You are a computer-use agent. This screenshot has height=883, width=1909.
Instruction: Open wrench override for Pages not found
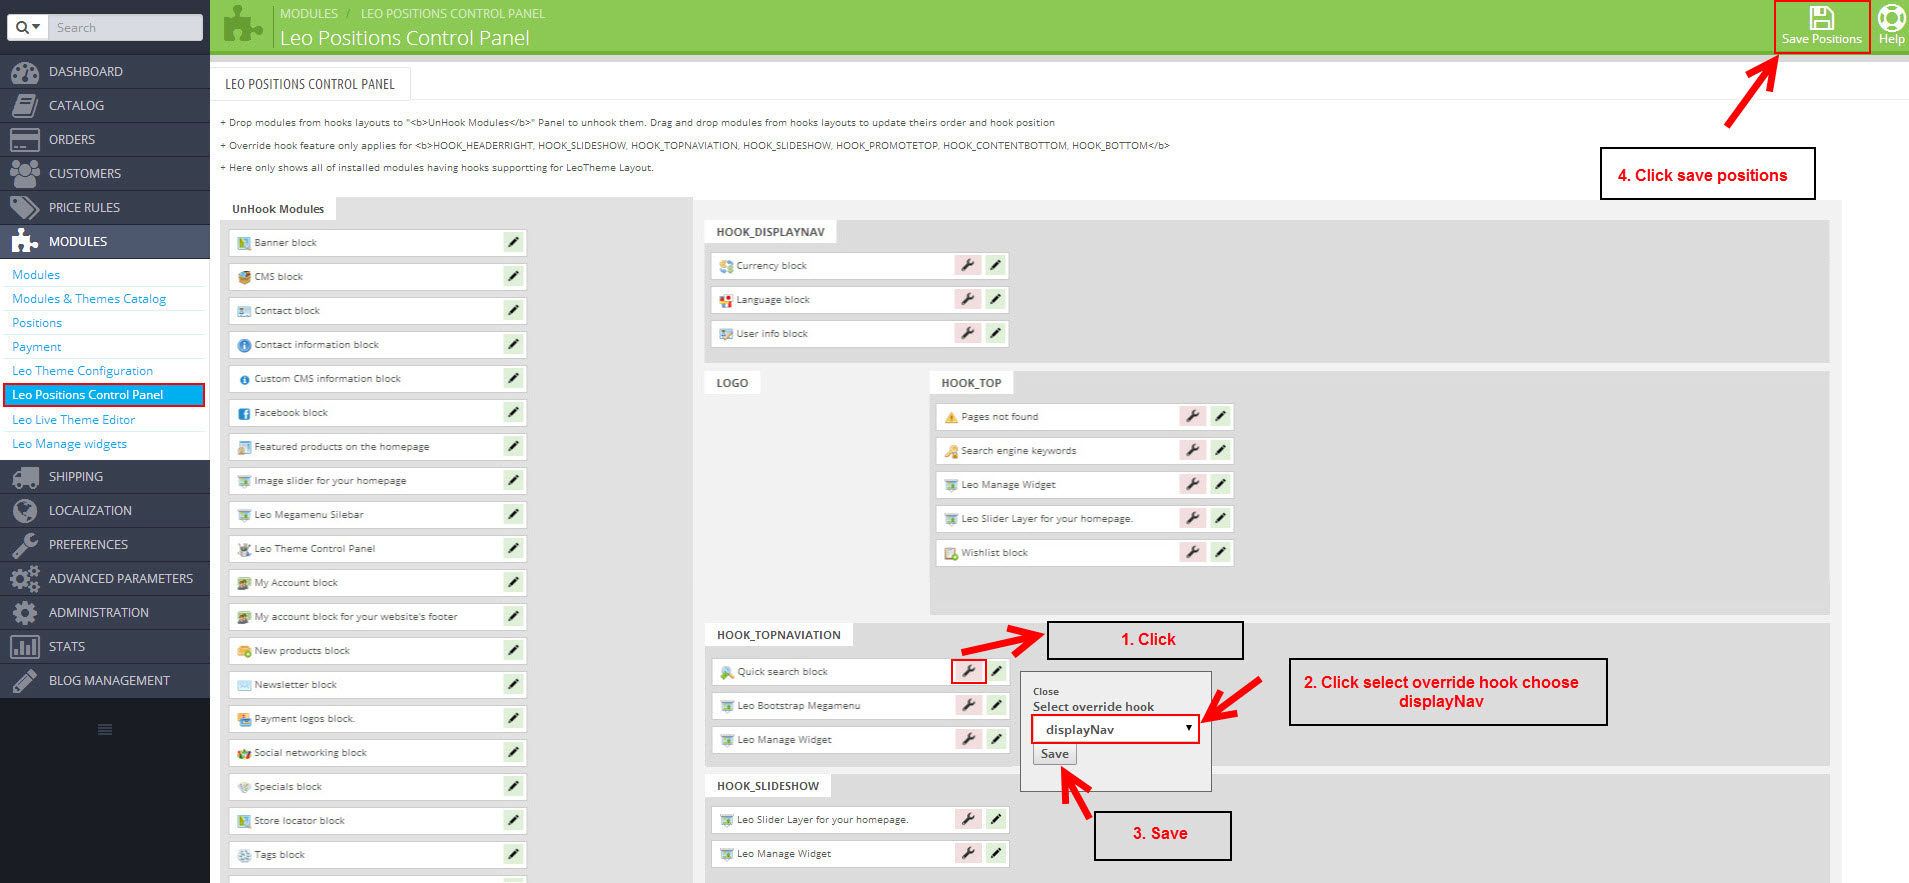pyautogui.click(x=1192, y=416)
